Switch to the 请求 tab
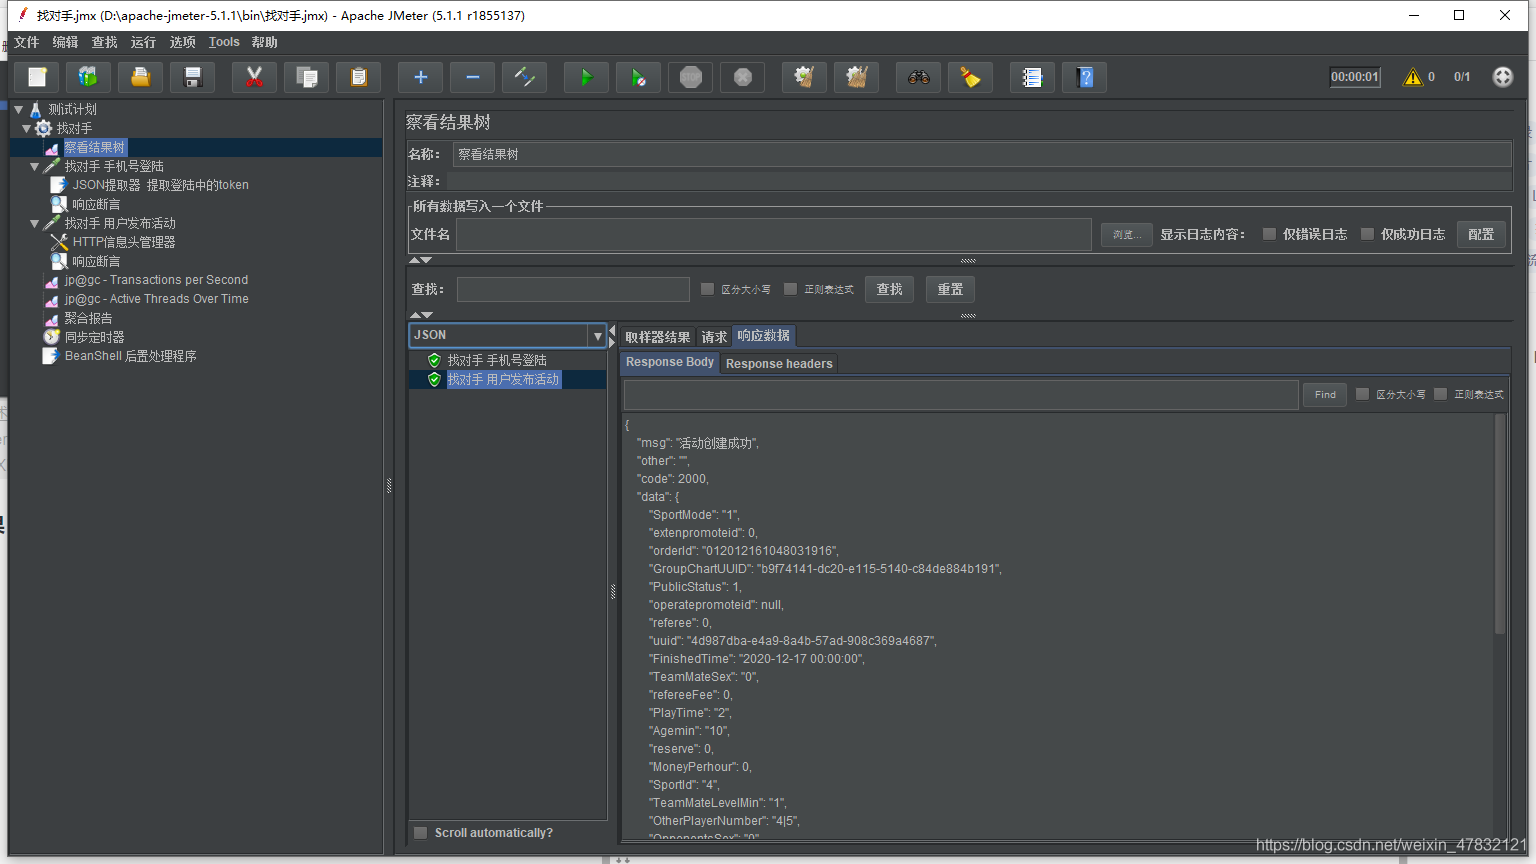Screen dimensions: 1536x864 [714, 337]
